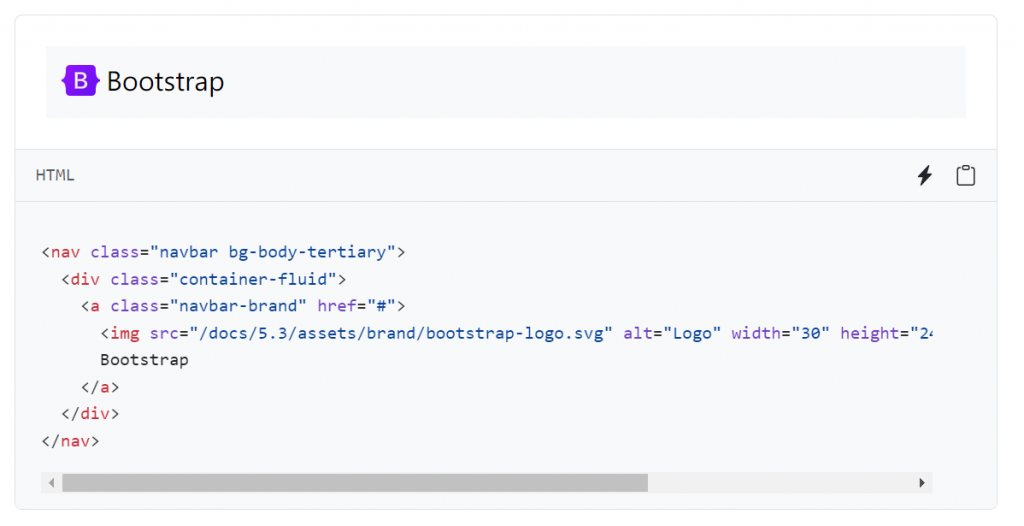Click the div class="container-fluid" code line
1024x526 pixels.
[x=204, y=280]
